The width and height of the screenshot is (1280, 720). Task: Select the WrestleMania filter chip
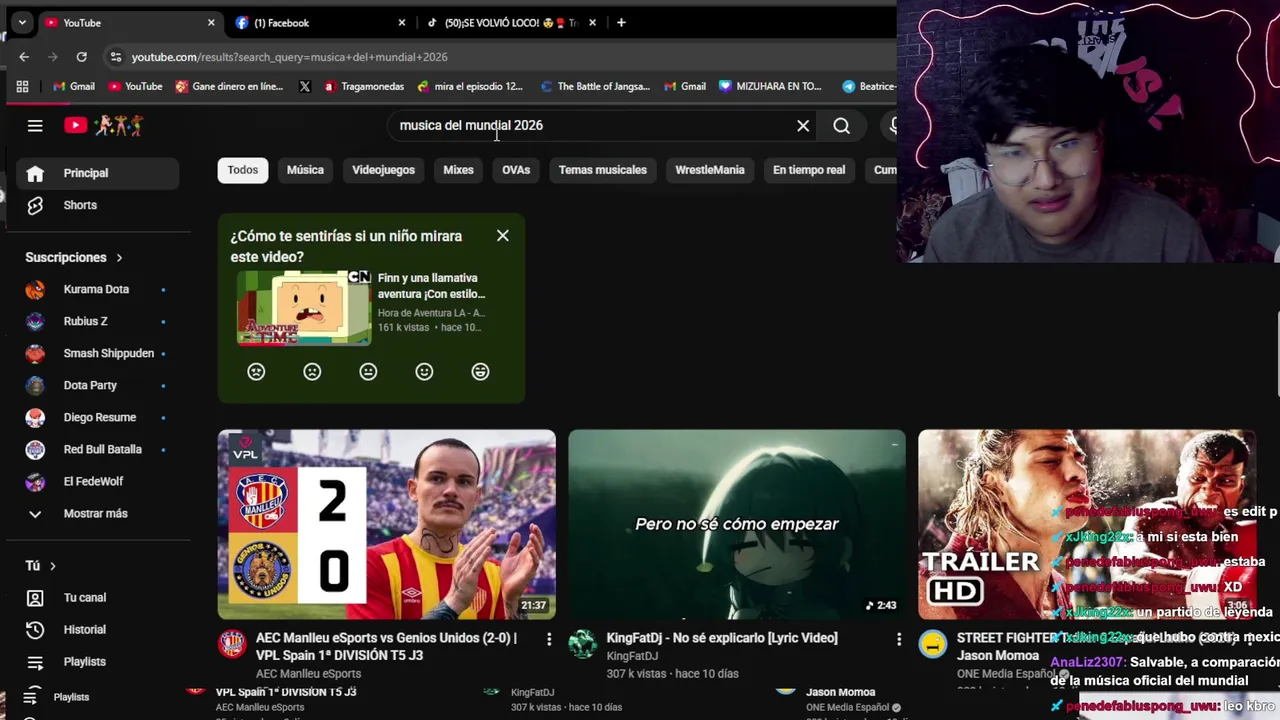tap(710, 170)
